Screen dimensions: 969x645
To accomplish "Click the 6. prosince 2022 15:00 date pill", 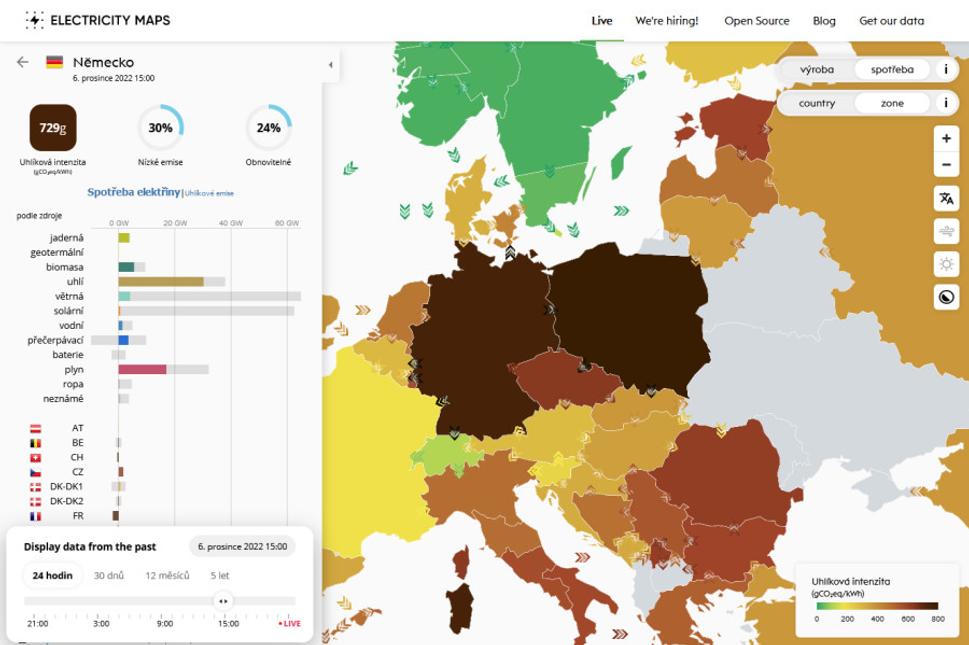I will point(242,546).
